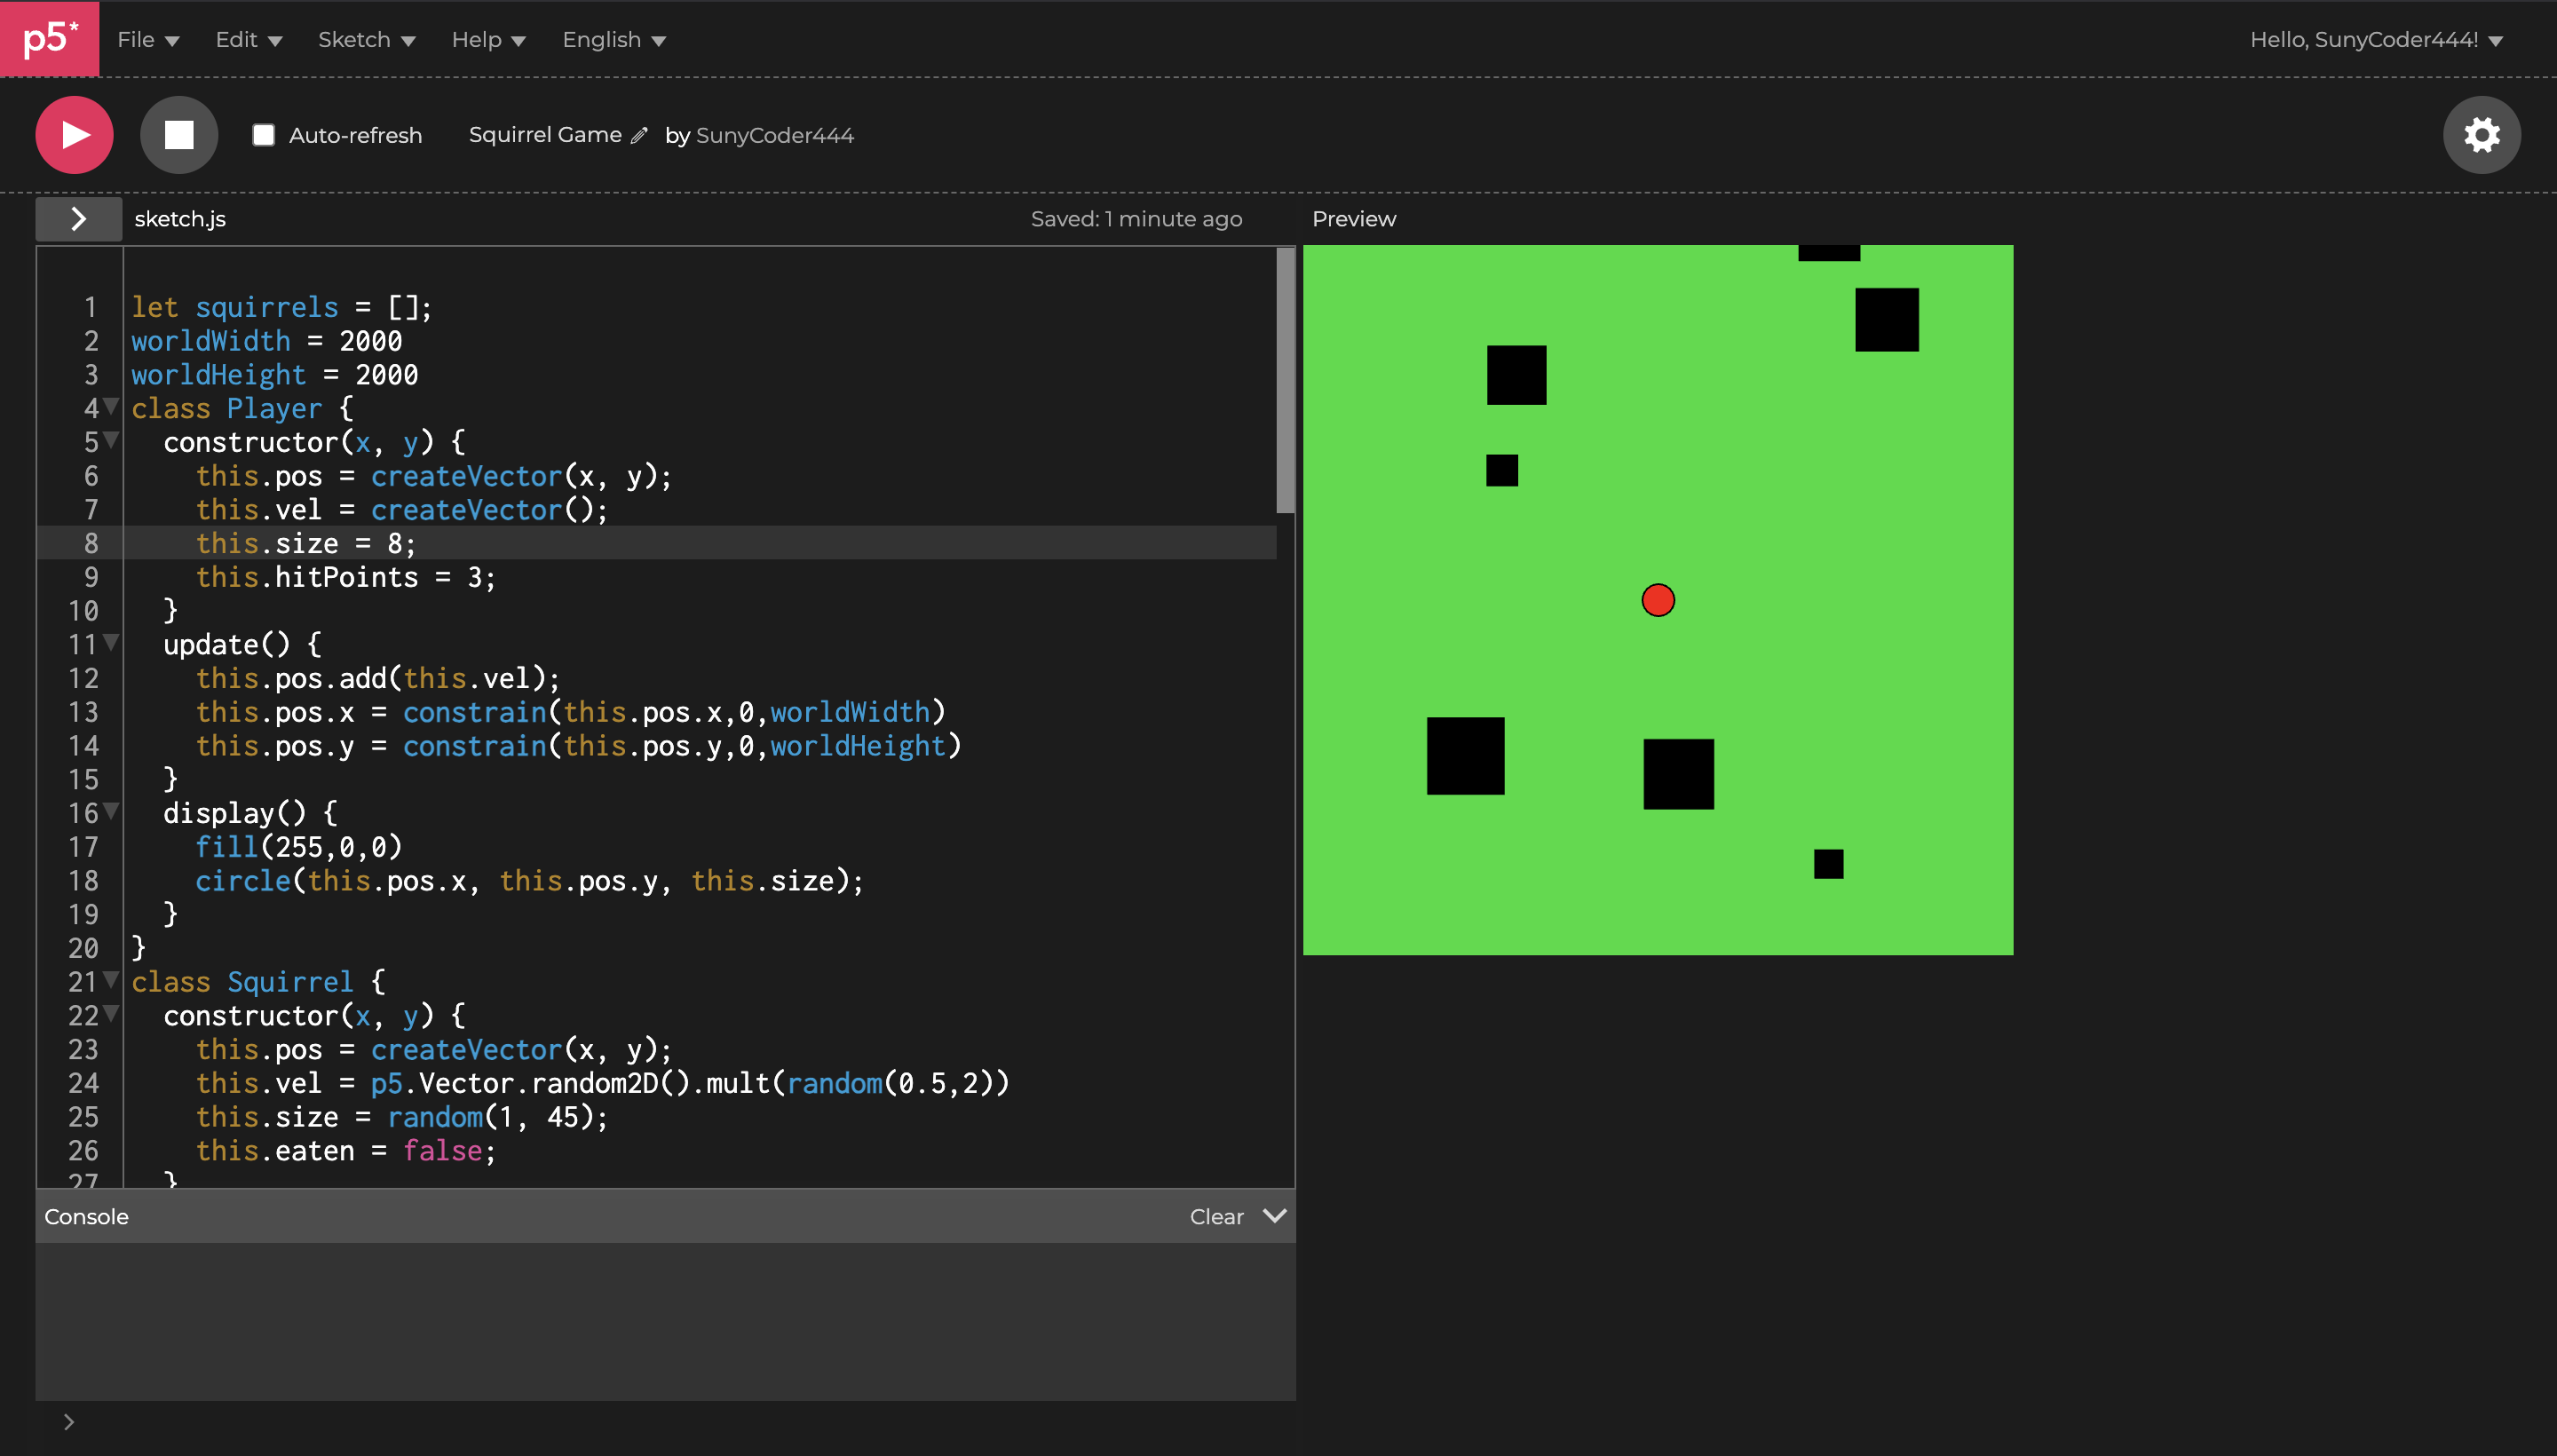Expand the file sidebar with arrow button
The width and height of the screenshot is (2557, 1456).
click(x=78, y=219)
